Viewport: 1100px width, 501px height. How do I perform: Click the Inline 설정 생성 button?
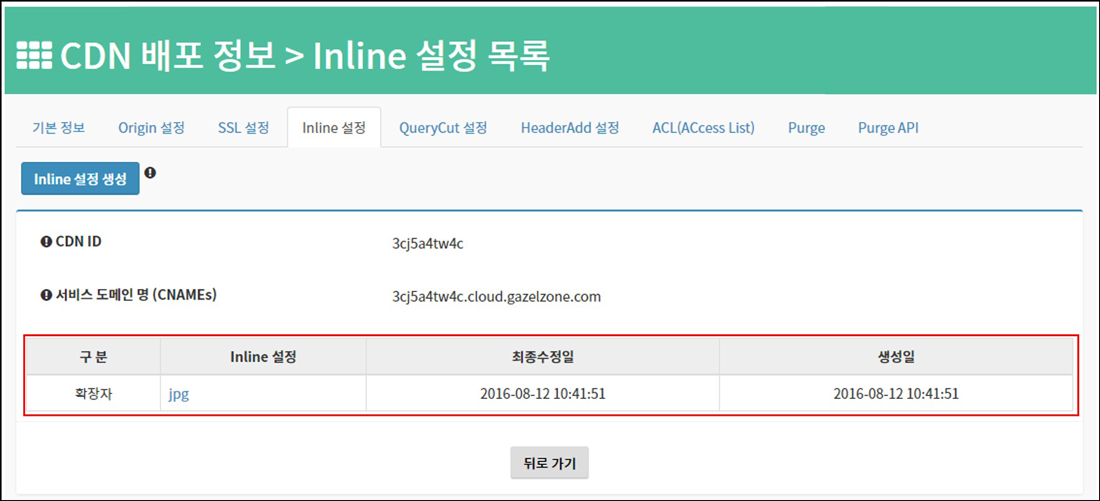(x=80, y=179)
